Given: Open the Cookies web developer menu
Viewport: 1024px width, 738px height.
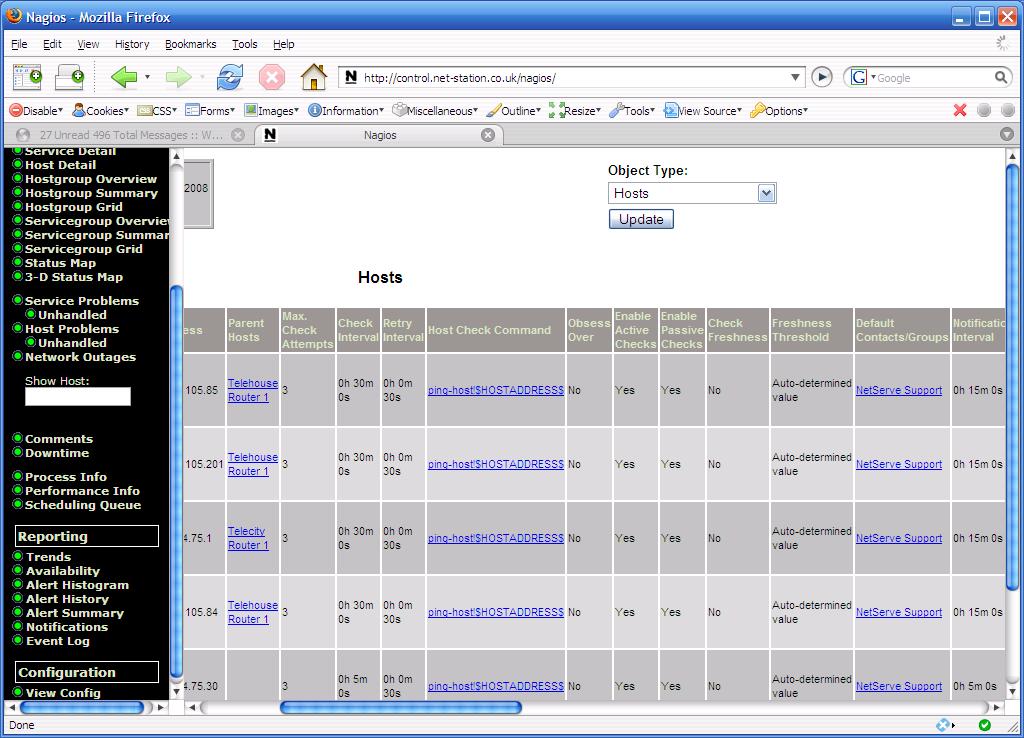Looking at the screenshot, I should coord(101,111).
